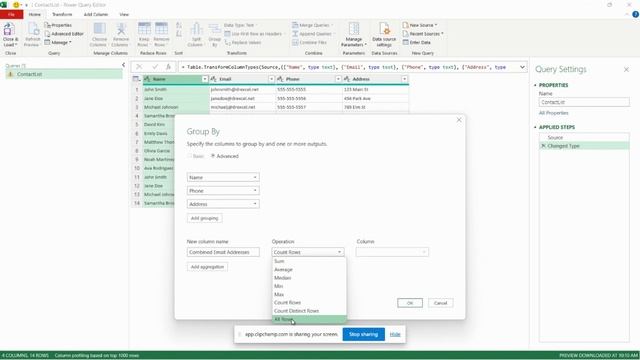Choose Average from the operation list
The height and width of the screenshot is (360, 640).
(309, 269)
